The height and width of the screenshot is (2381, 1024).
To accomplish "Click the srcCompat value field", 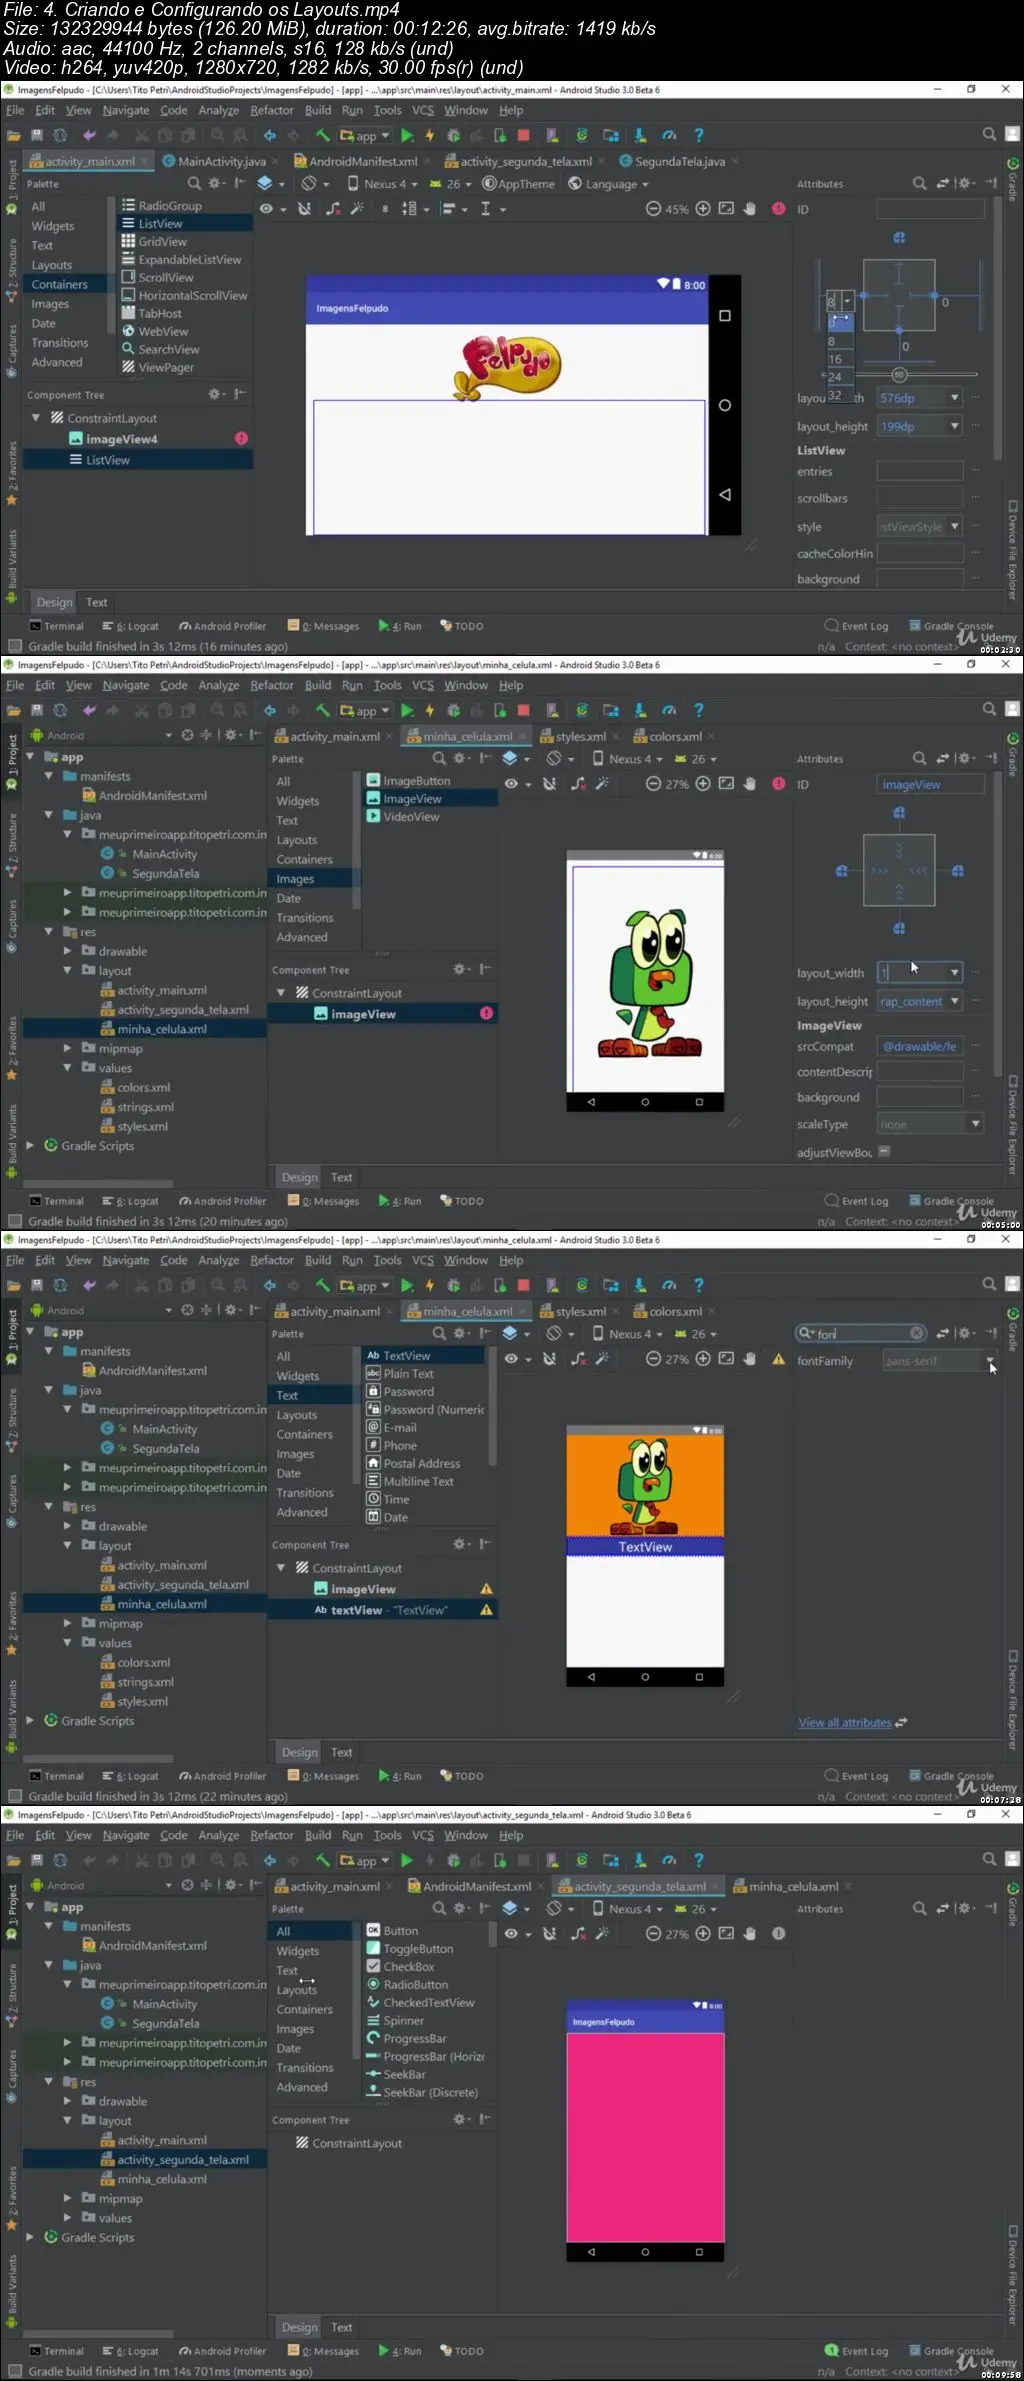I will 920,1047.
